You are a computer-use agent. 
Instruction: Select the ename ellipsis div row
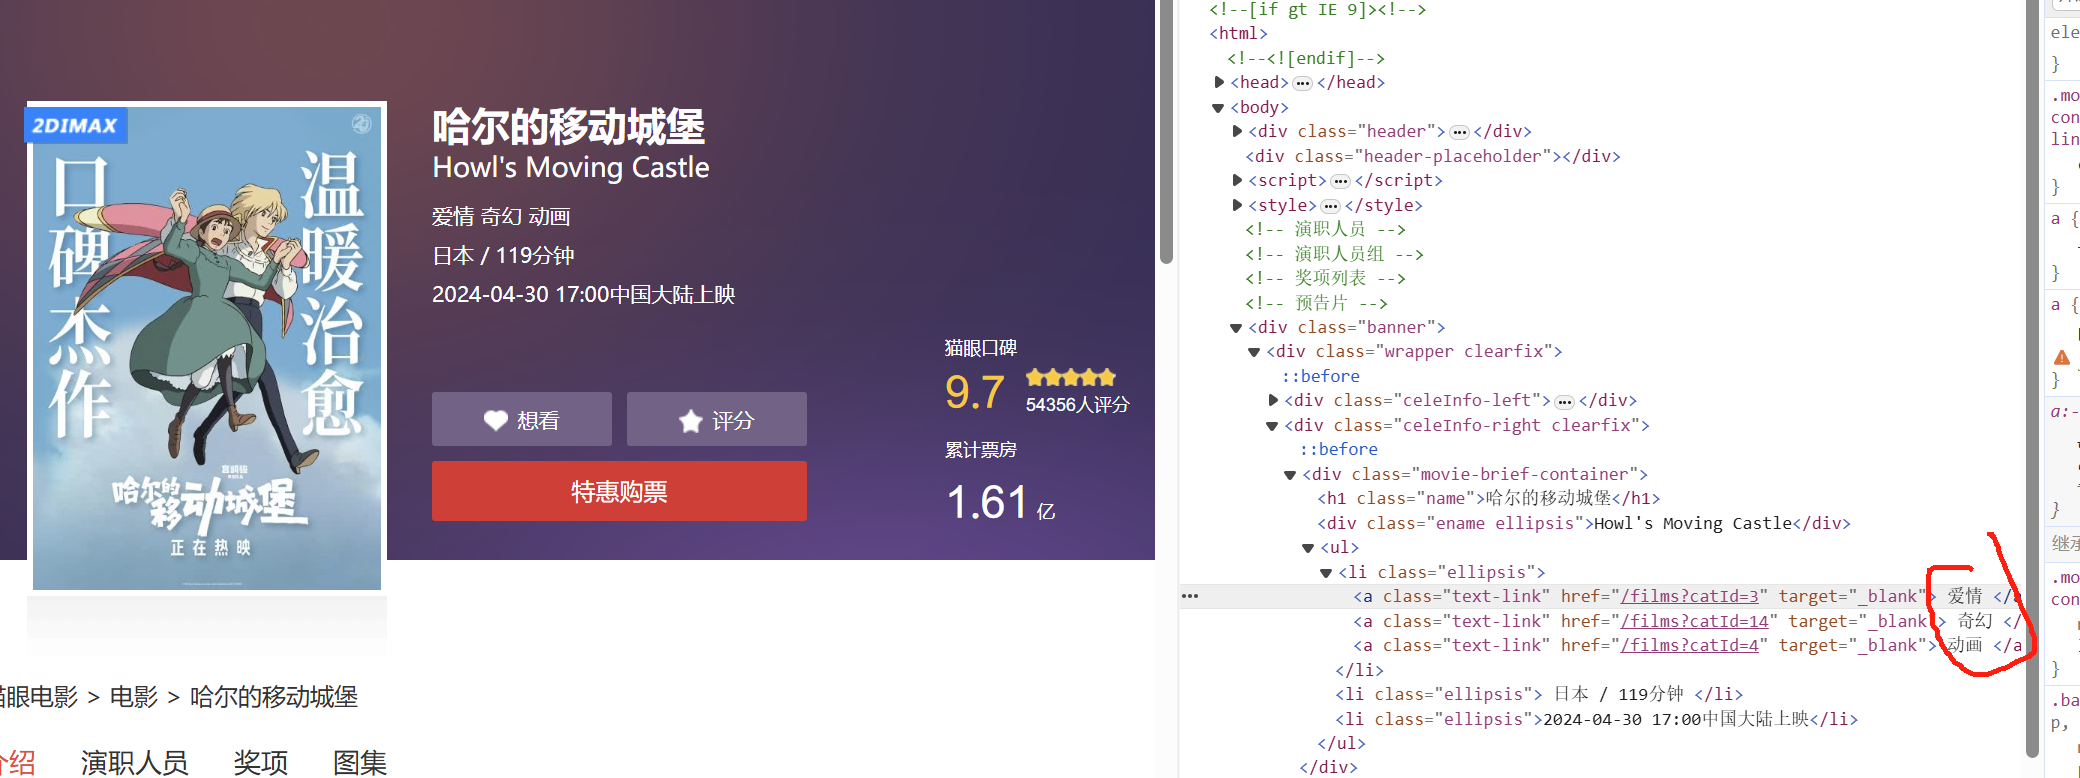tap(1583, 523)
